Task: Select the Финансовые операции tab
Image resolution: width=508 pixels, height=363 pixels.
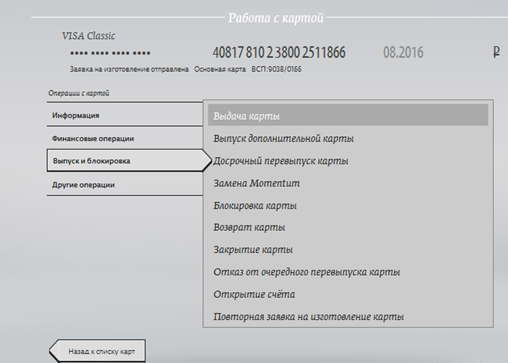Action: point(125,138)
